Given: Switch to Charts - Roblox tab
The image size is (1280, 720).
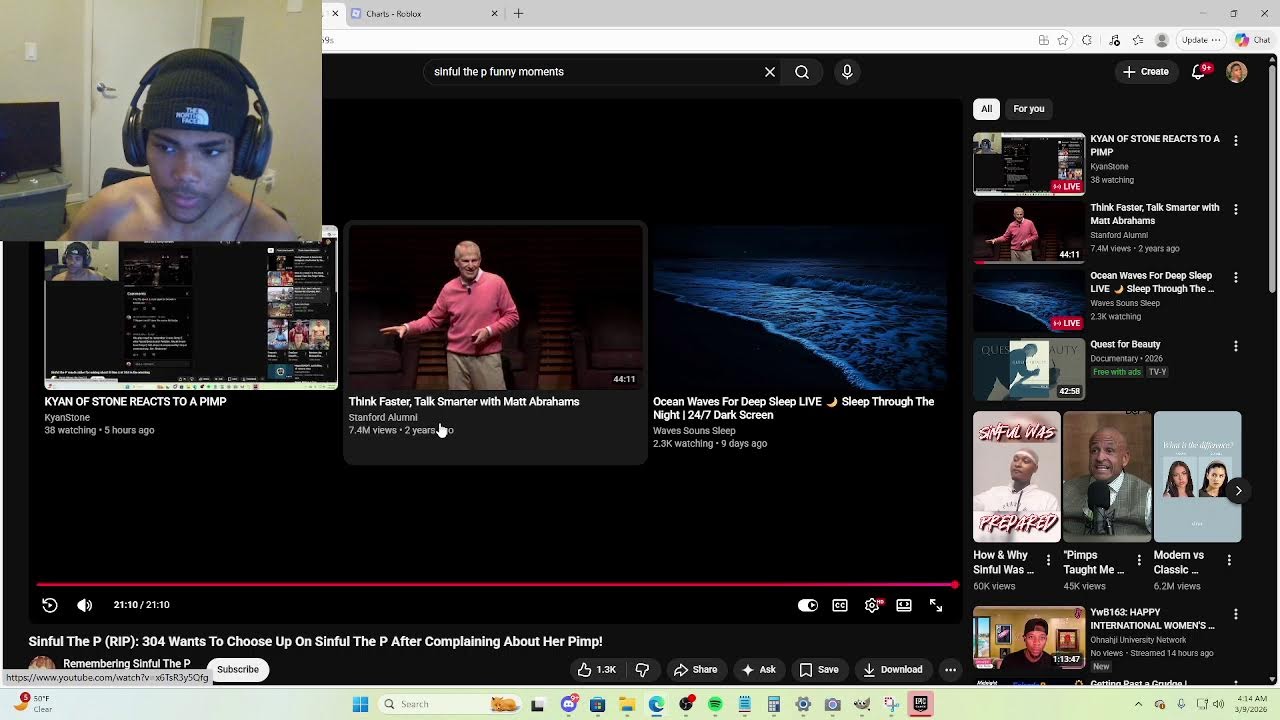Looking at the screenshot, I should click(x=424, y=14).
